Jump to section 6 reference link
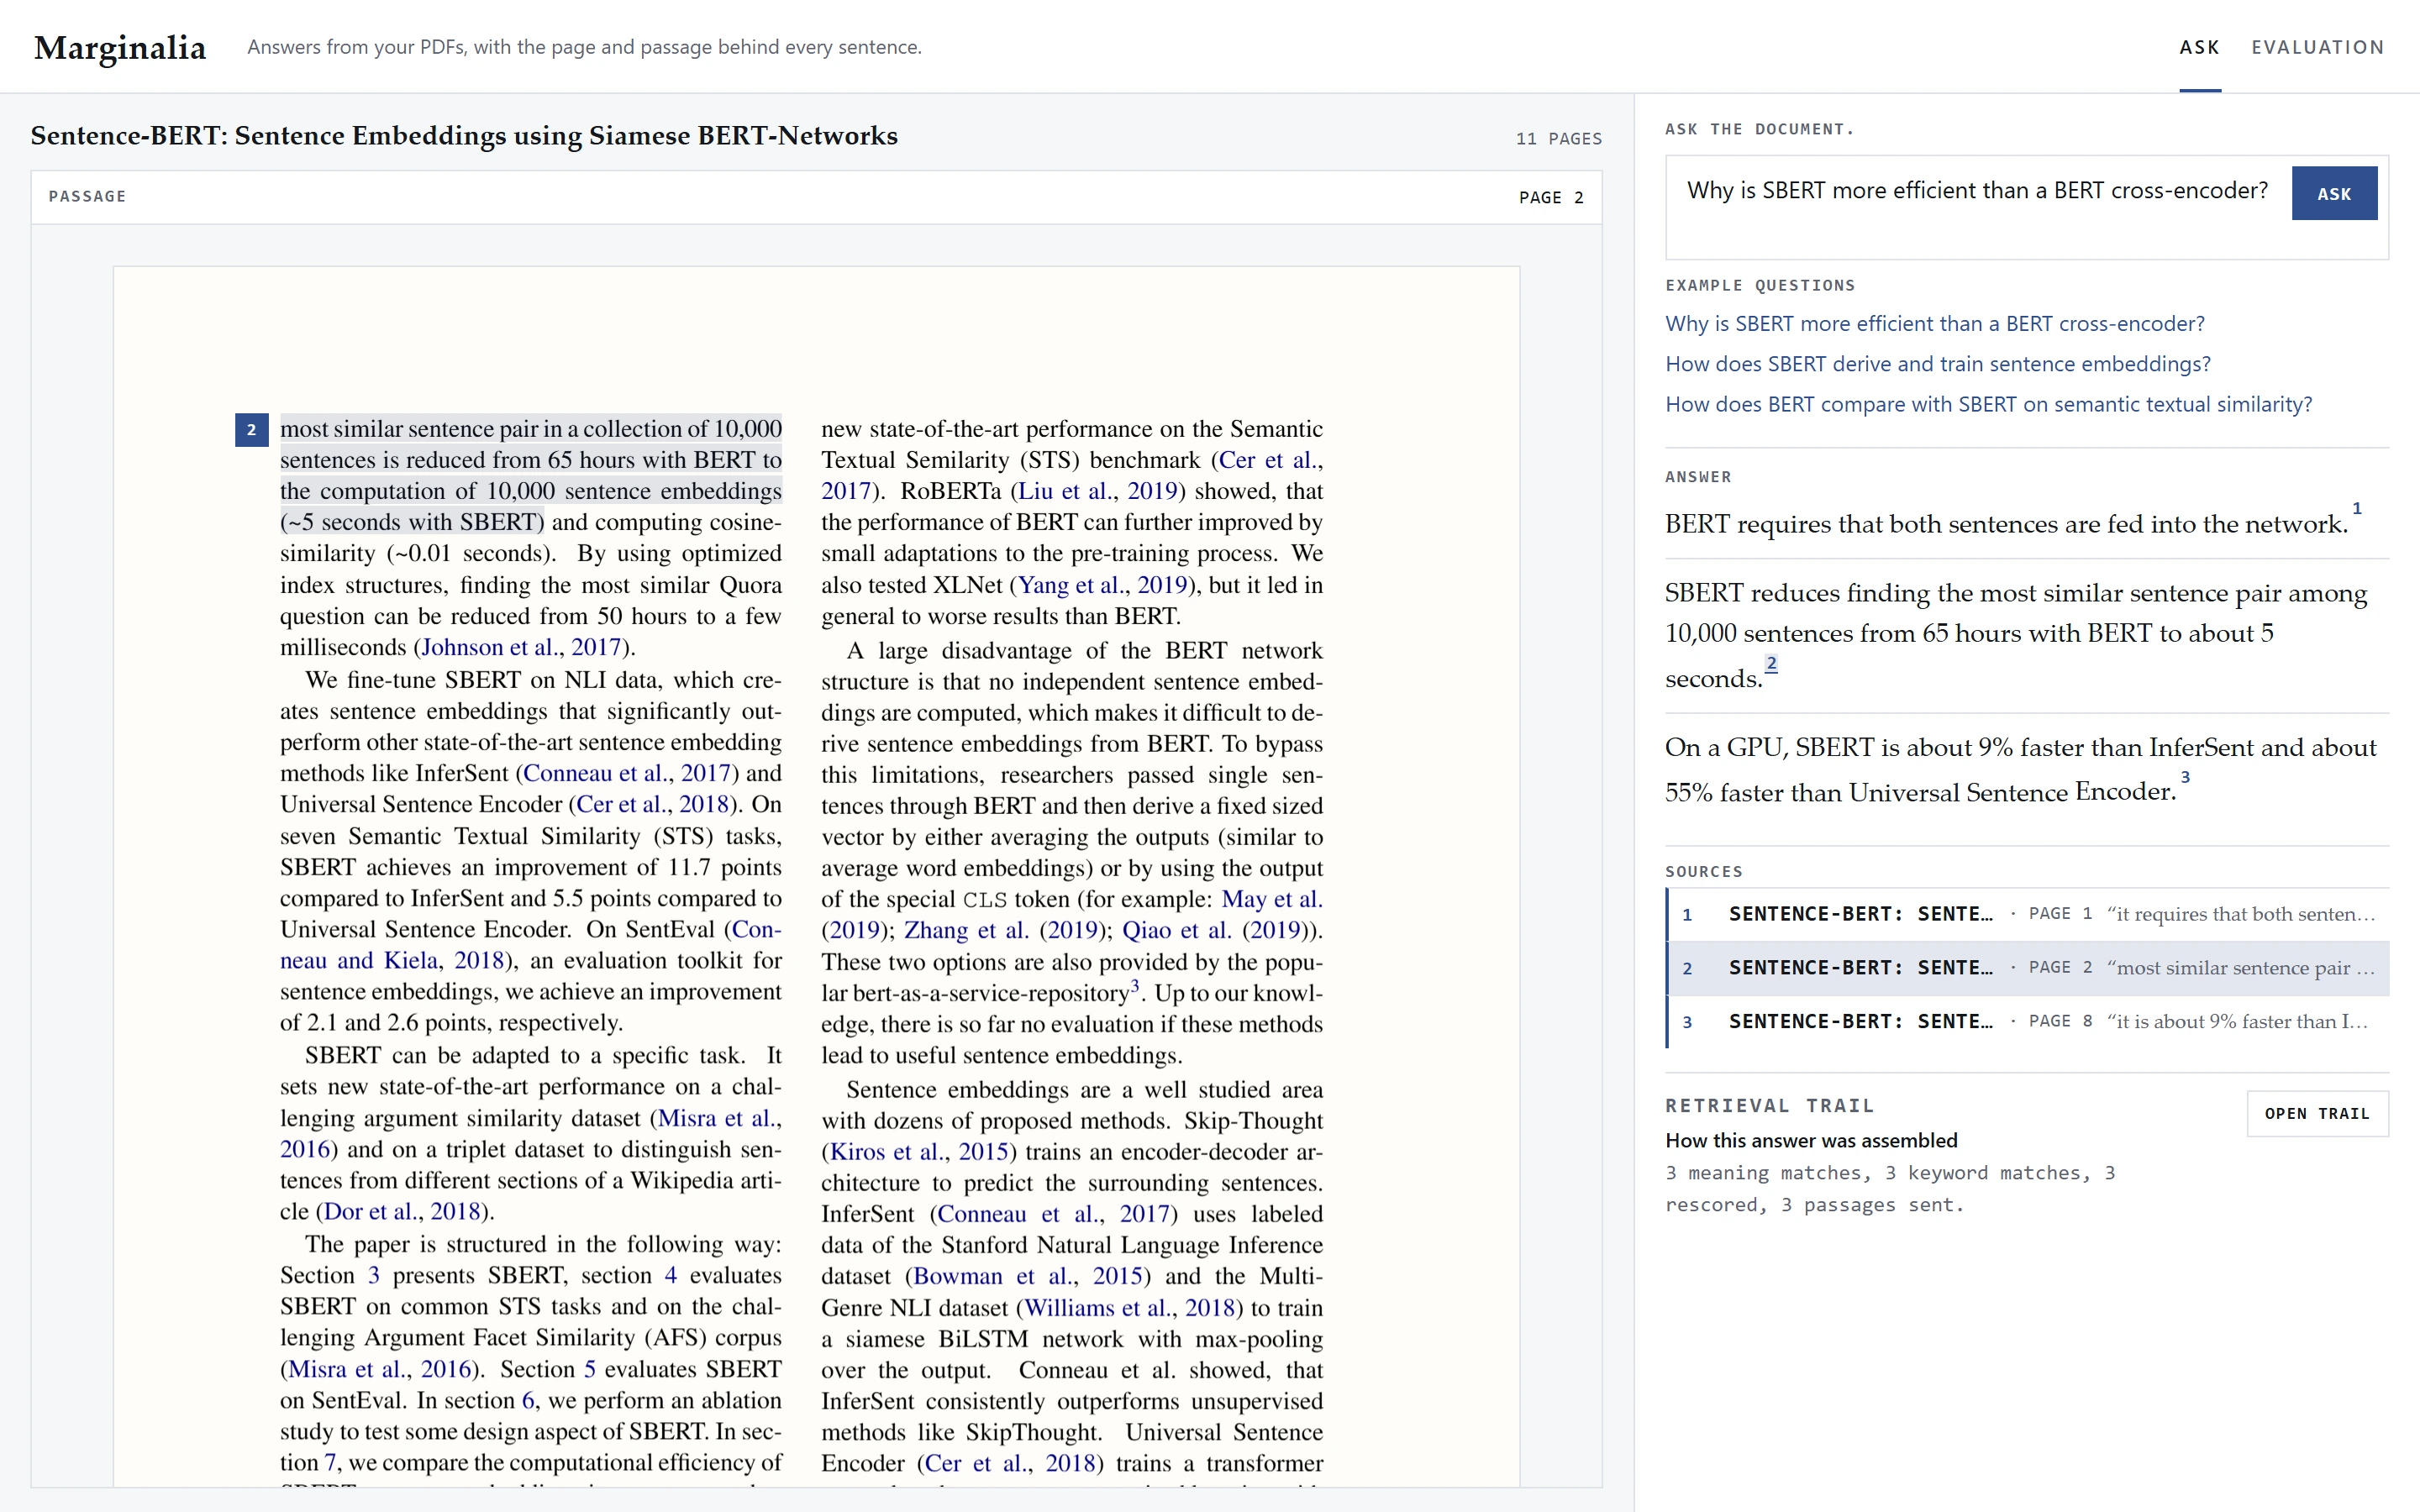This screenshot has height=1512, width=2420. 528,1400
